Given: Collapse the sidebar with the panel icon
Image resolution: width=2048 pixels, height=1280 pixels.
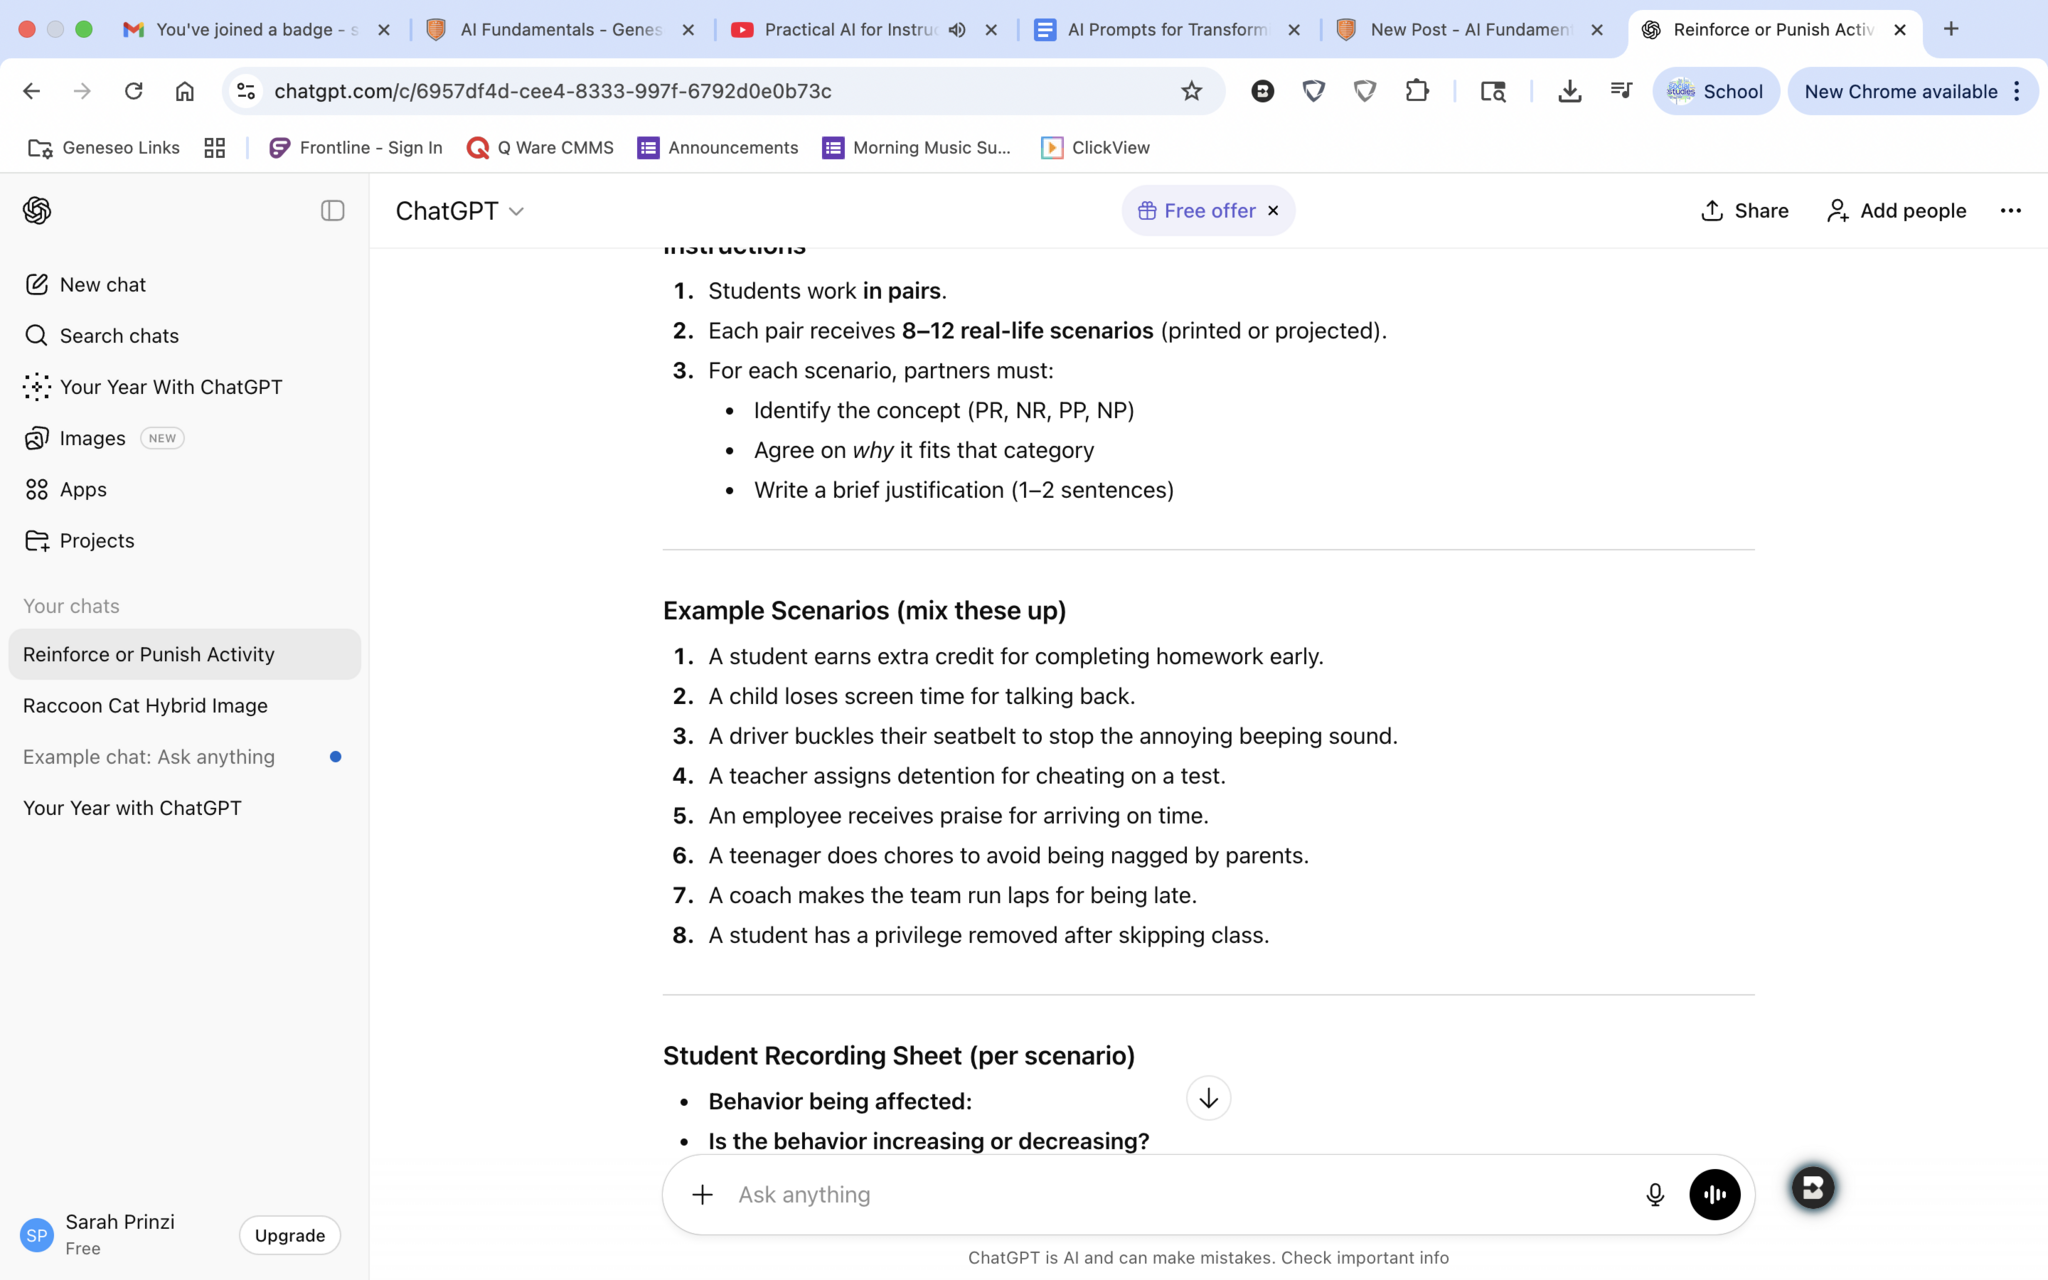Looking at the screenshot, I should pyautogui.click(x=332, y=210).
